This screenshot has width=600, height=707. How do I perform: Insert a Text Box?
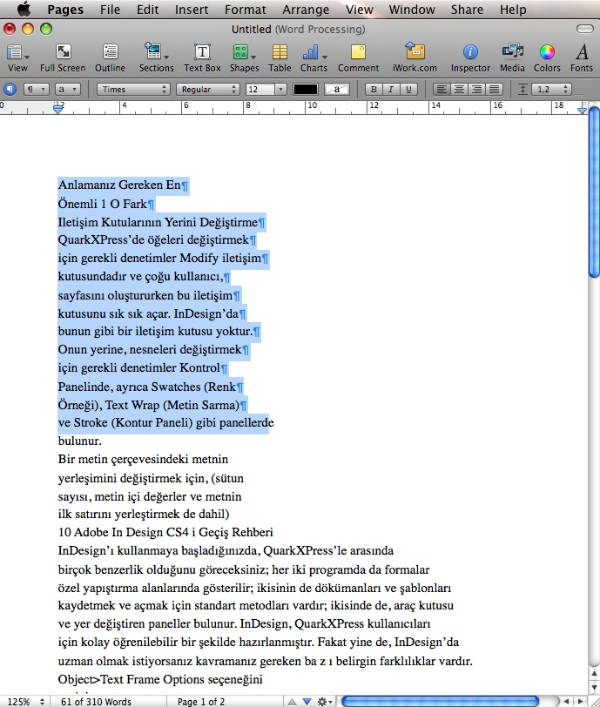point(202,58)
